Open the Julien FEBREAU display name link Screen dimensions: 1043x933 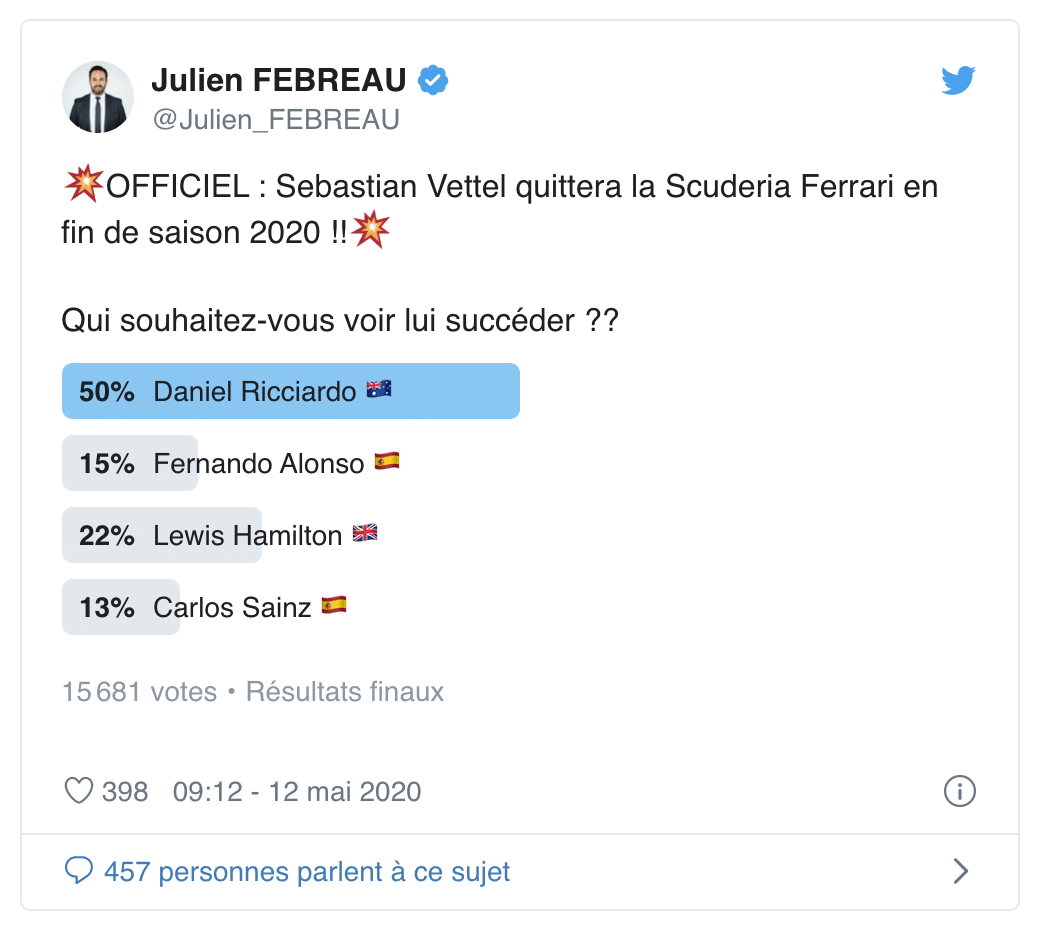pos(279,80)
